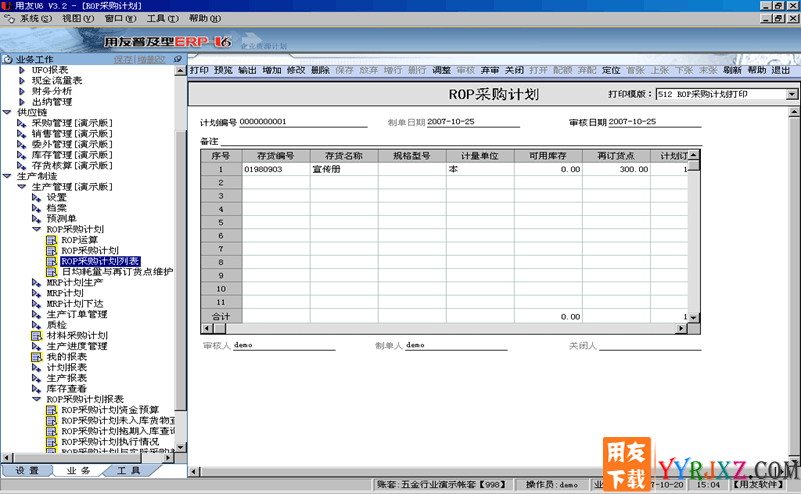Image resolution: width=801 pixels, height=494 pixels.
Task: Expand the MRP计划生产 node
Action: 36,283
